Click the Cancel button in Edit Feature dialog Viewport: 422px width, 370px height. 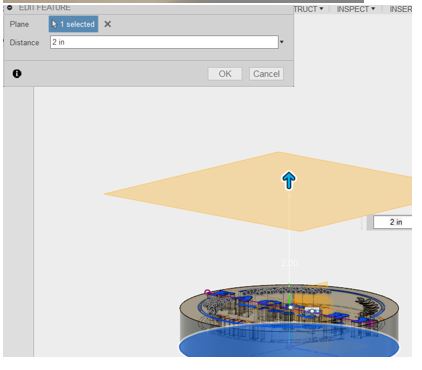point(266,74)
